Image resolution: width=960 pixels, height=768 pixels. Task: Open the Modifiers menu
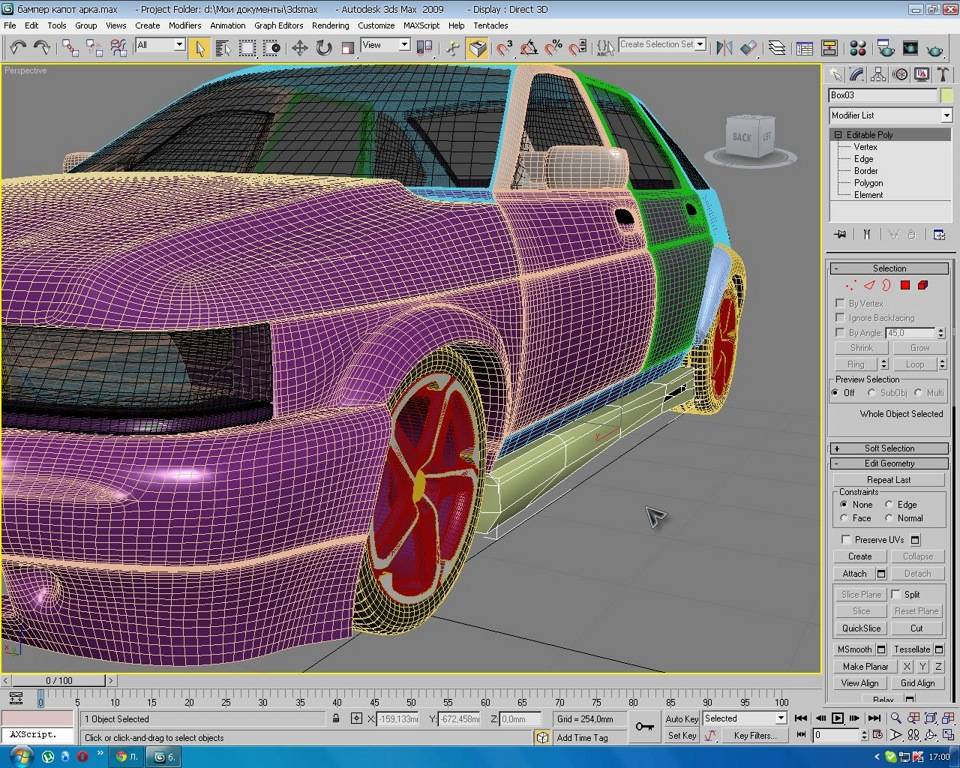pos(185,25)
